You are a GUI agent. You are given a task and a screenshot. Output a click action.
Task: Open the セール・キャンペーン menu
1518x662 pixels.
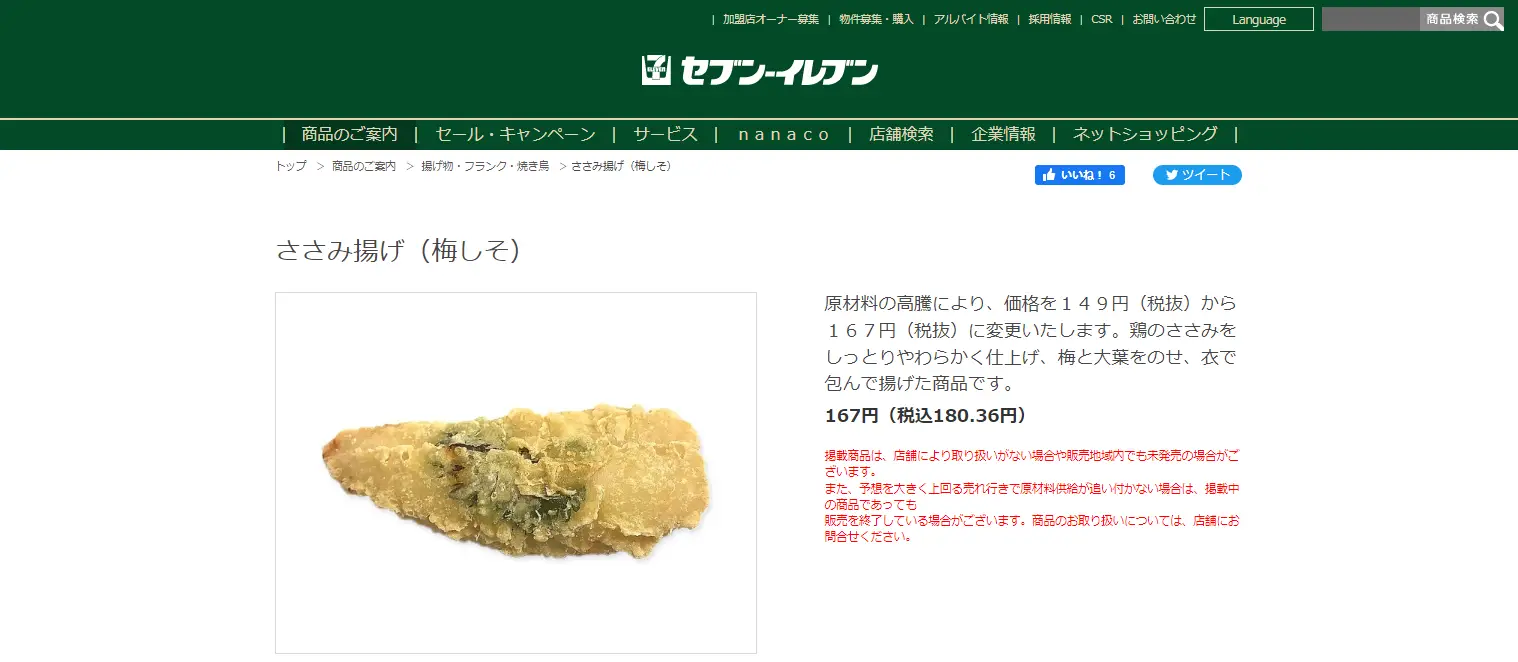pos(516,134)
